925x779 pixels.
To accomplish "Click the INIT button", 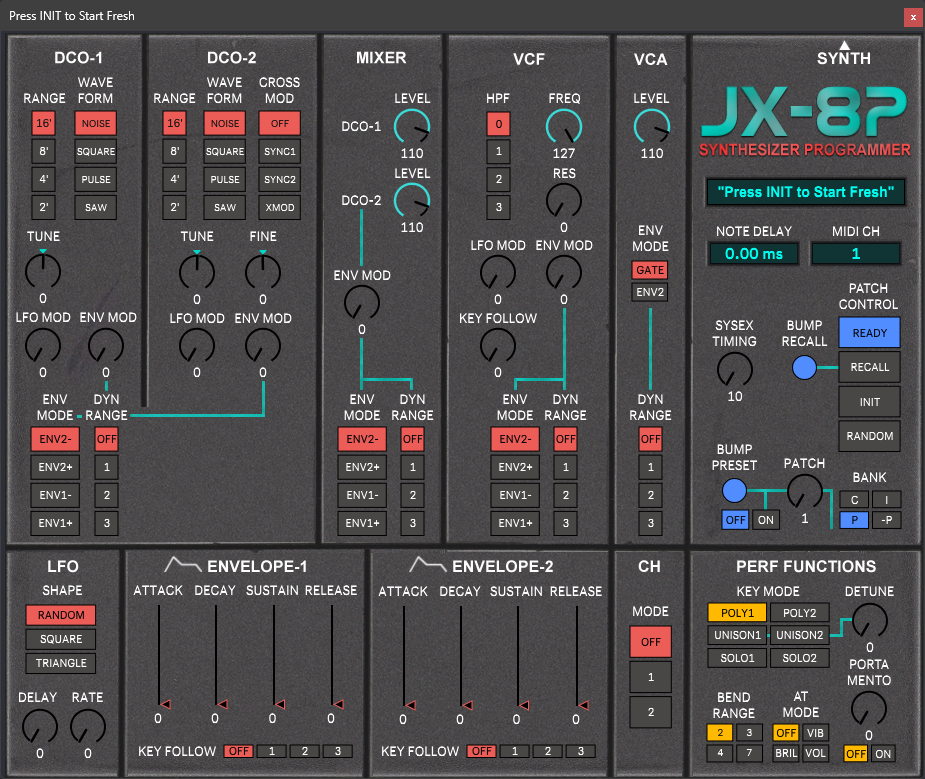I will coord(870,402).
